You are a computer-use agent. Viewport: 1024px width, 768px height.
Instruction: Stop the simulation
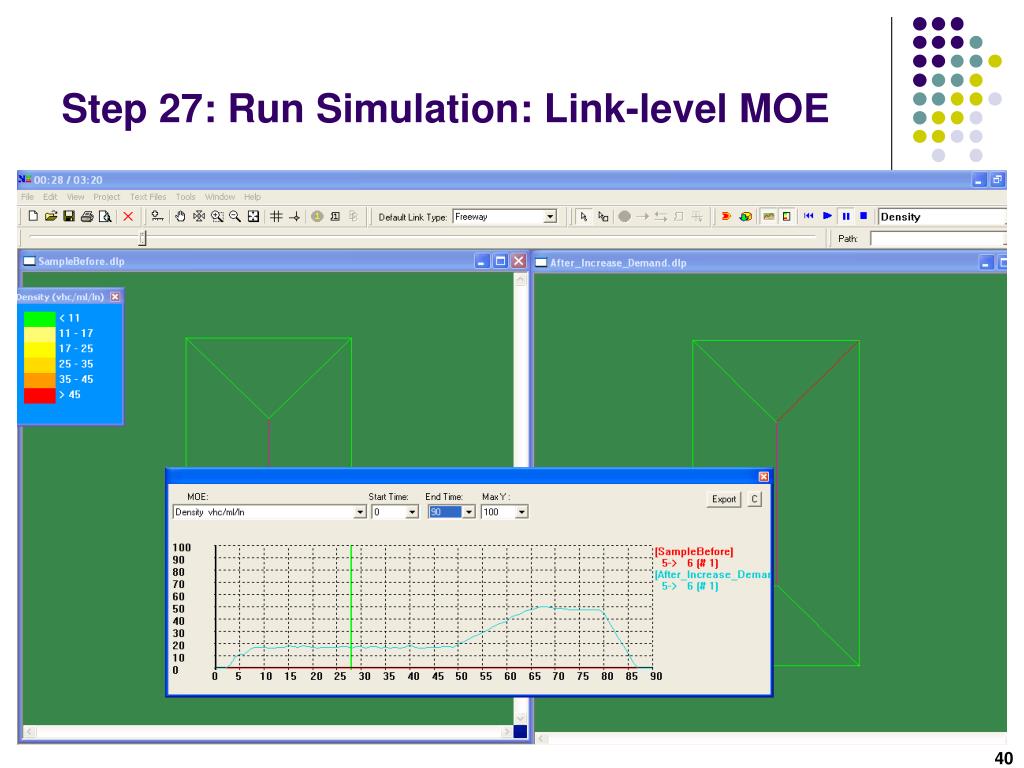(863, 216)
